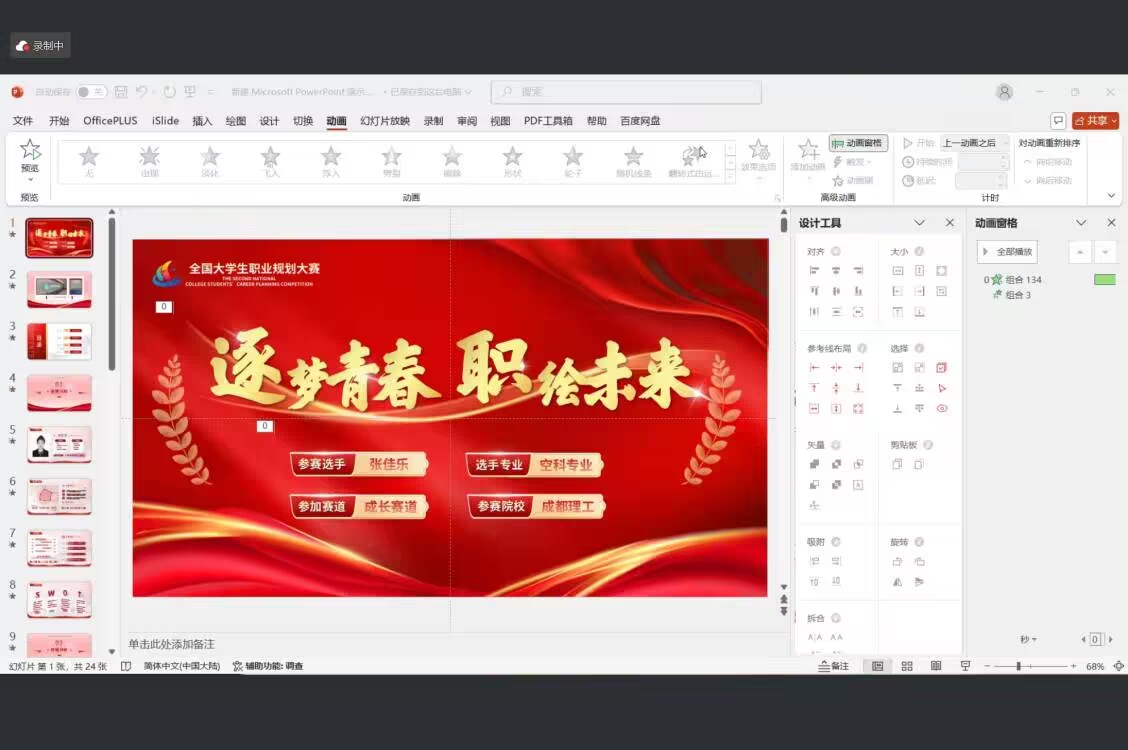Click the comments speech bubble icon
This screenshot has width=1128, height=750.
[1058, 121]
